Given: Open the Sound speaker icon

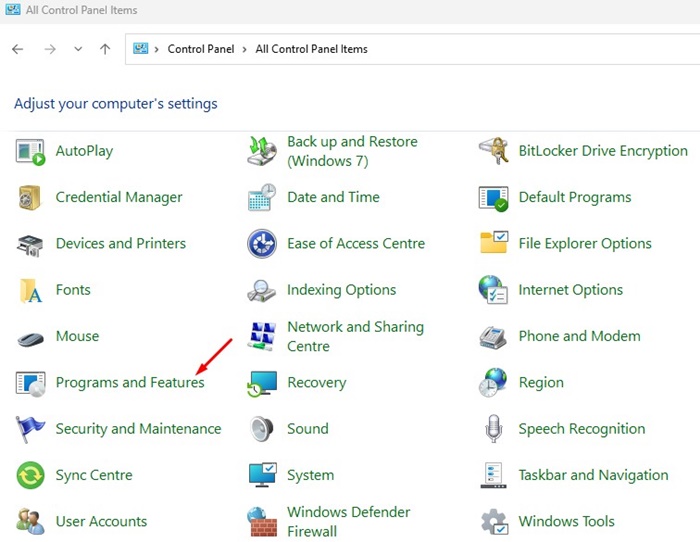Looking at the screenshot, I should click(x=262, y=429).
